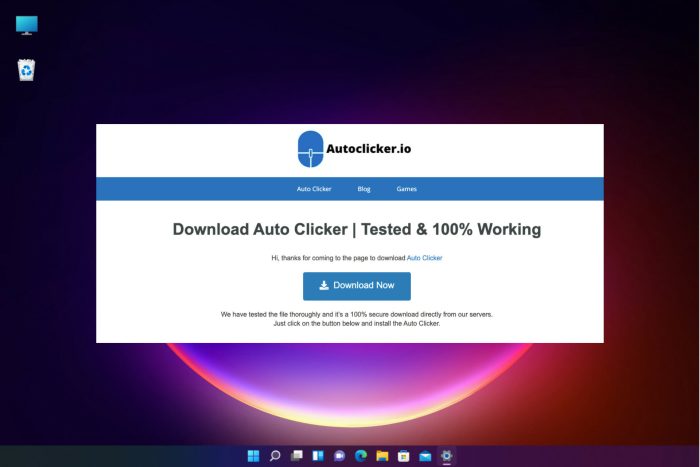Click the Autoclicker.io site title text
The height and width of the screenshot is (467, 700).
click(x=369, y=149)
